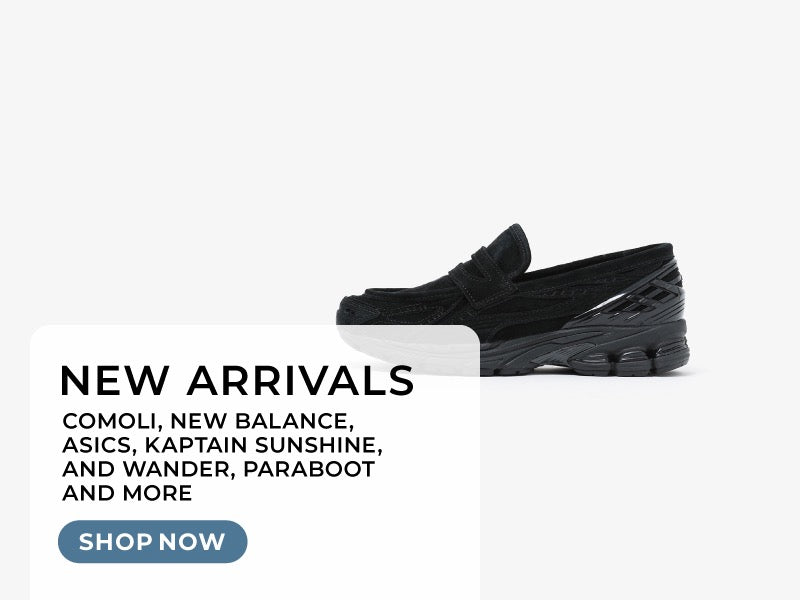800x600 pixels.
Task: Click the white card's empty area below SHOP NOW
Action: coord(255,582)
